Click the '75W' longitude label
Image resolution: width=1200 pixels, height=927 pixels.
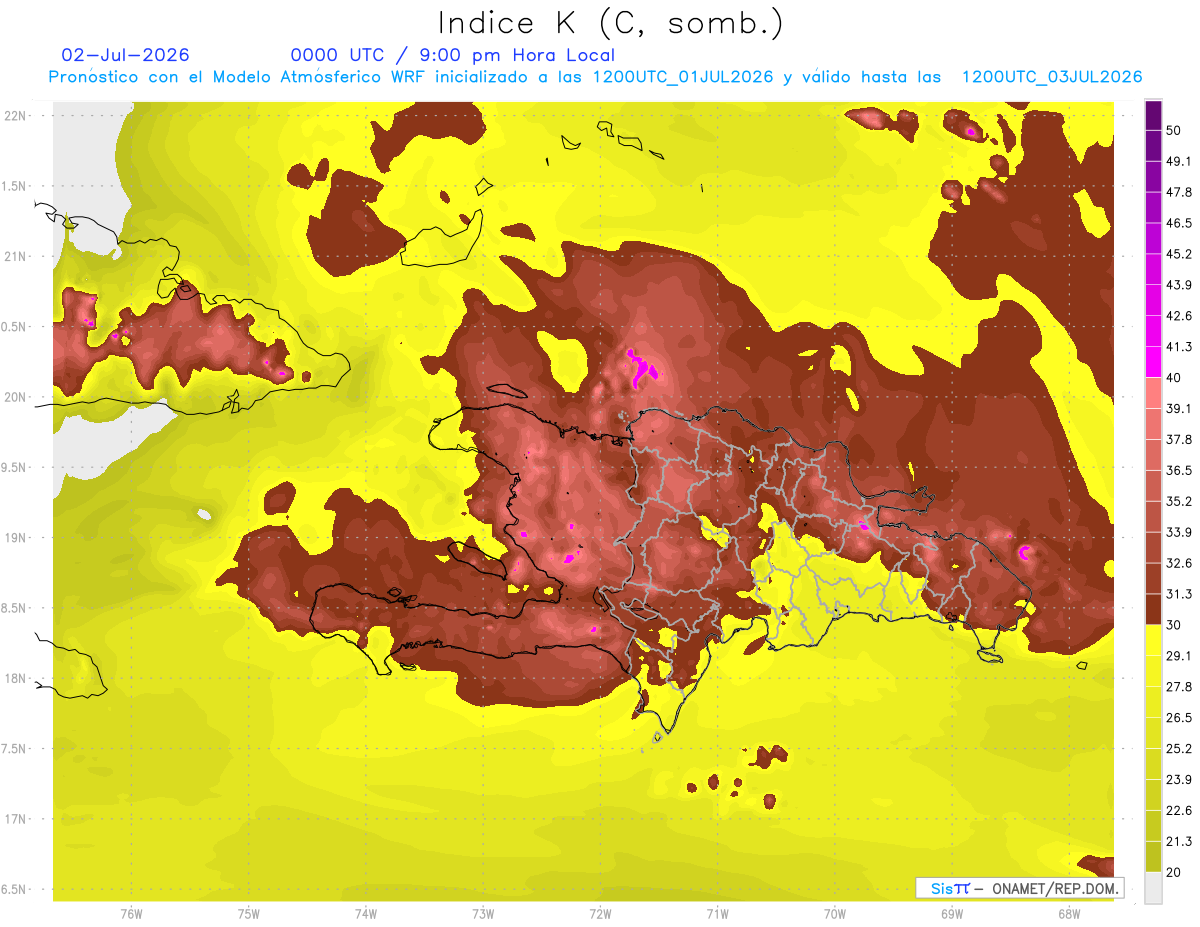click(248, 914)
